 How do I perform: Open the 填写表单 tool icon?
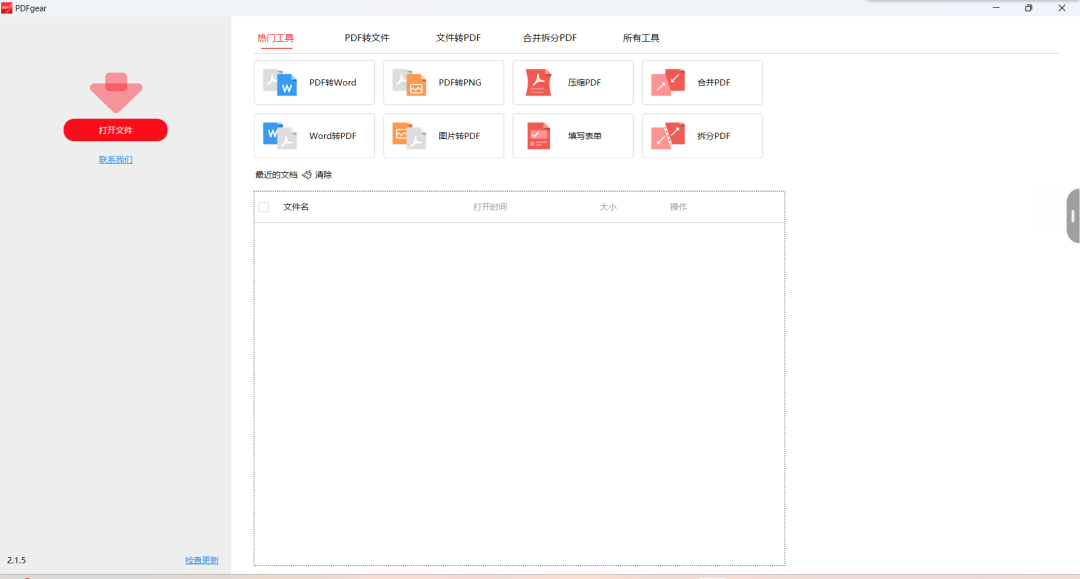539,135
